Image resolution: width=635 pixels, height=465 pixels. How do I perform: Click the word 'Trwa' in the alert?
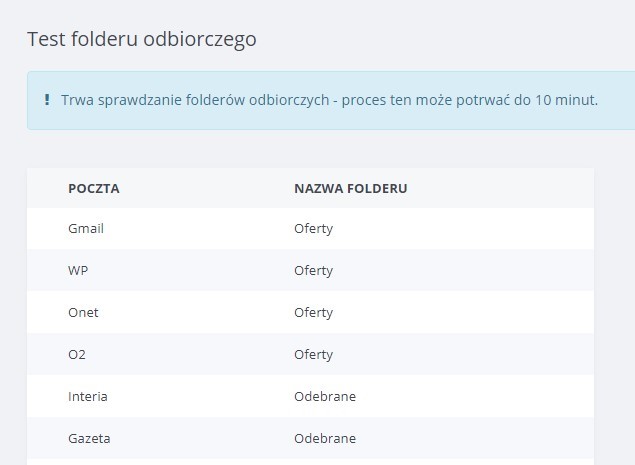point(76,100)
